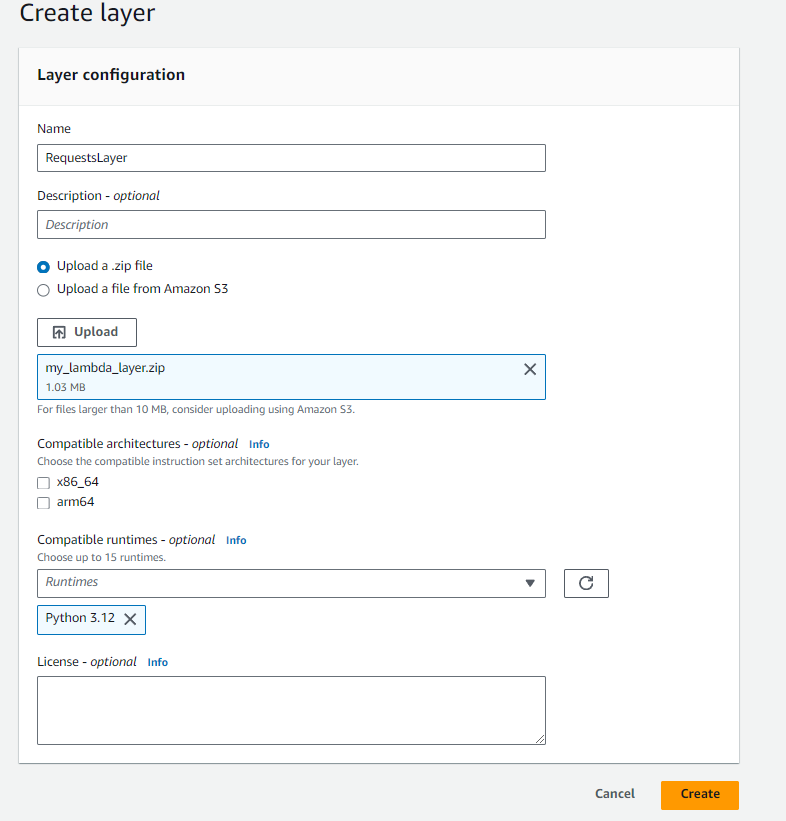Select Upload a file from Amazon S3
786x821 pixels.
tap(43, 290)
